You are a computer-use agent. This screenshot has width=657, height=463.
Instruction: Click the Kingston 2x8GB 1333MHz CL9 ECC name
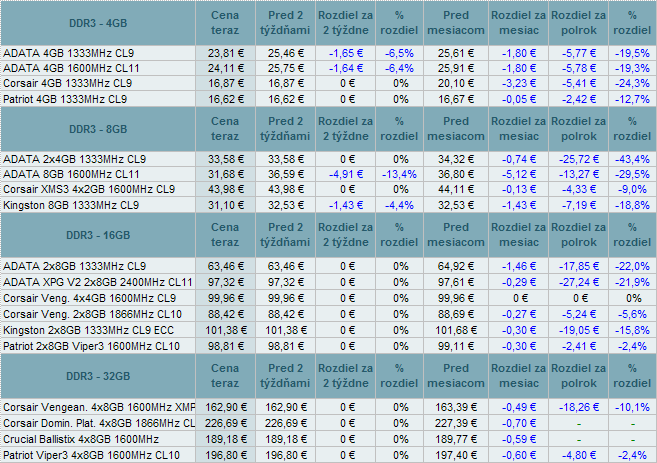tap(88, 330)
